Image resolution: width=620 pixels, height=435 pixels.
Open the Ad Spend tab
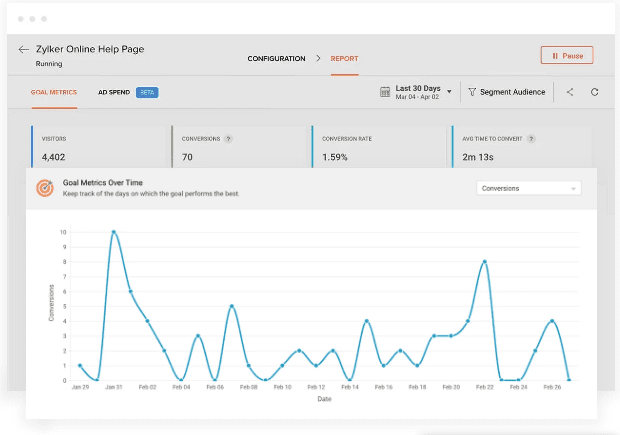point(114,92)
